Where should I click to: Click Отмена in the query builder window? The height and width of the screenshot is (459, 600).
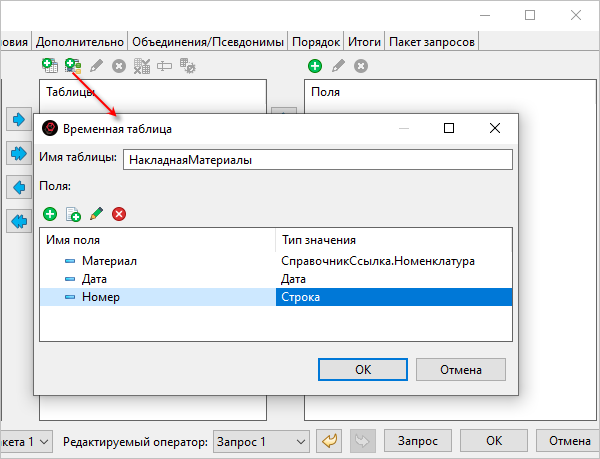[569, 441]
